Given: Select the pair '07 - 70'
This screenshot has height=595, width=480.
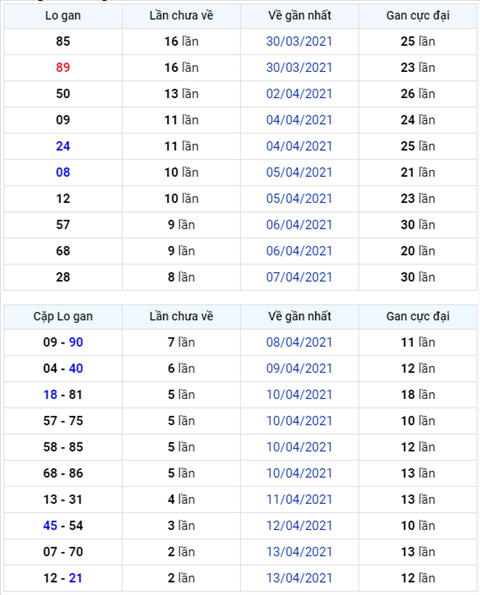Looking at the screenshot, I should 63,552.
